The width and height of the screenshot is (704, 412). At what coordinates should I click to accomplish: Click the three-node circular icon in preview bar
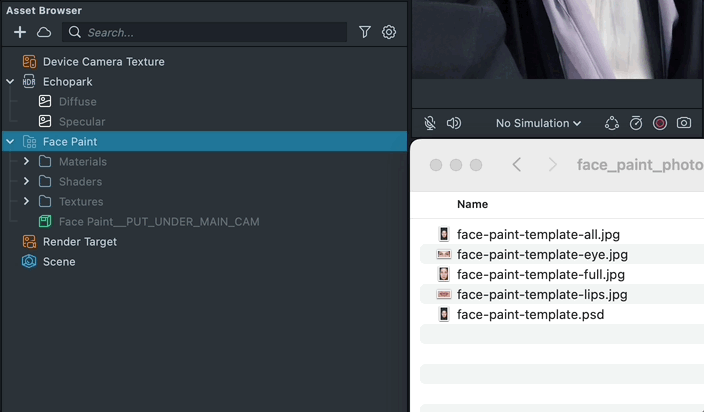[x=612, y=123]
